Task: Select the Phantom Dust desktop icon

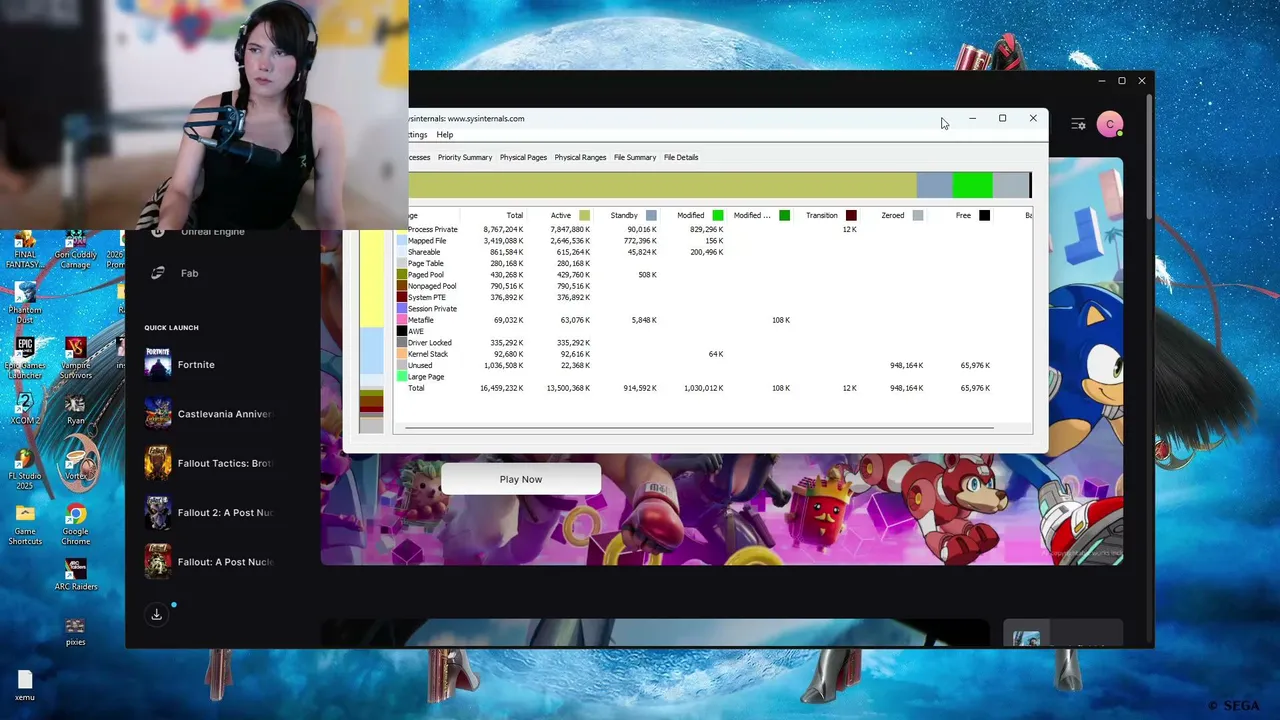Action: 25,302
